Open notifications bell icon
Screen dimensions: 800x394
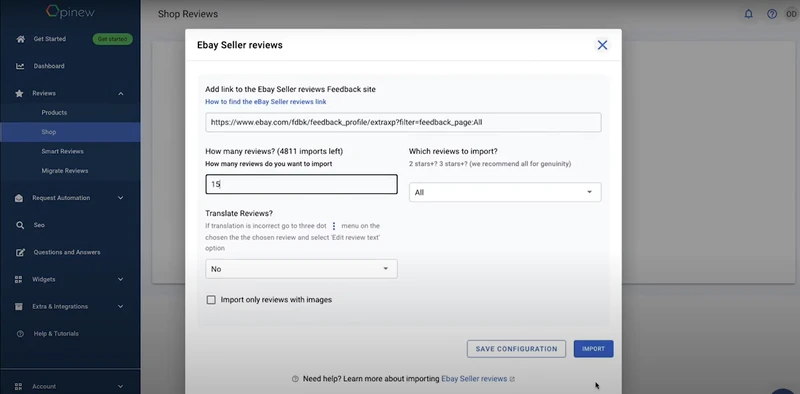point(748,14)
